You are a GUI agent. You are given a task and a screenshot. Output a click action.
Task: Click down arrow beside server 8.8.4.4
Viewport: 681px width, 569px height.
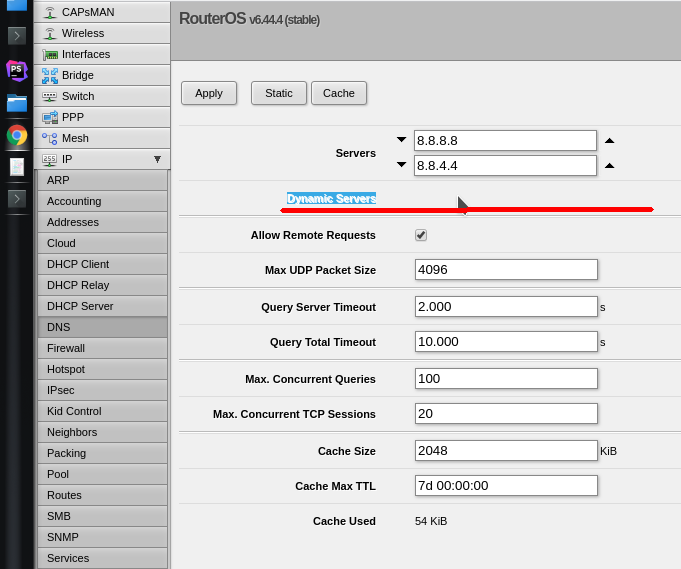[401, 165]
